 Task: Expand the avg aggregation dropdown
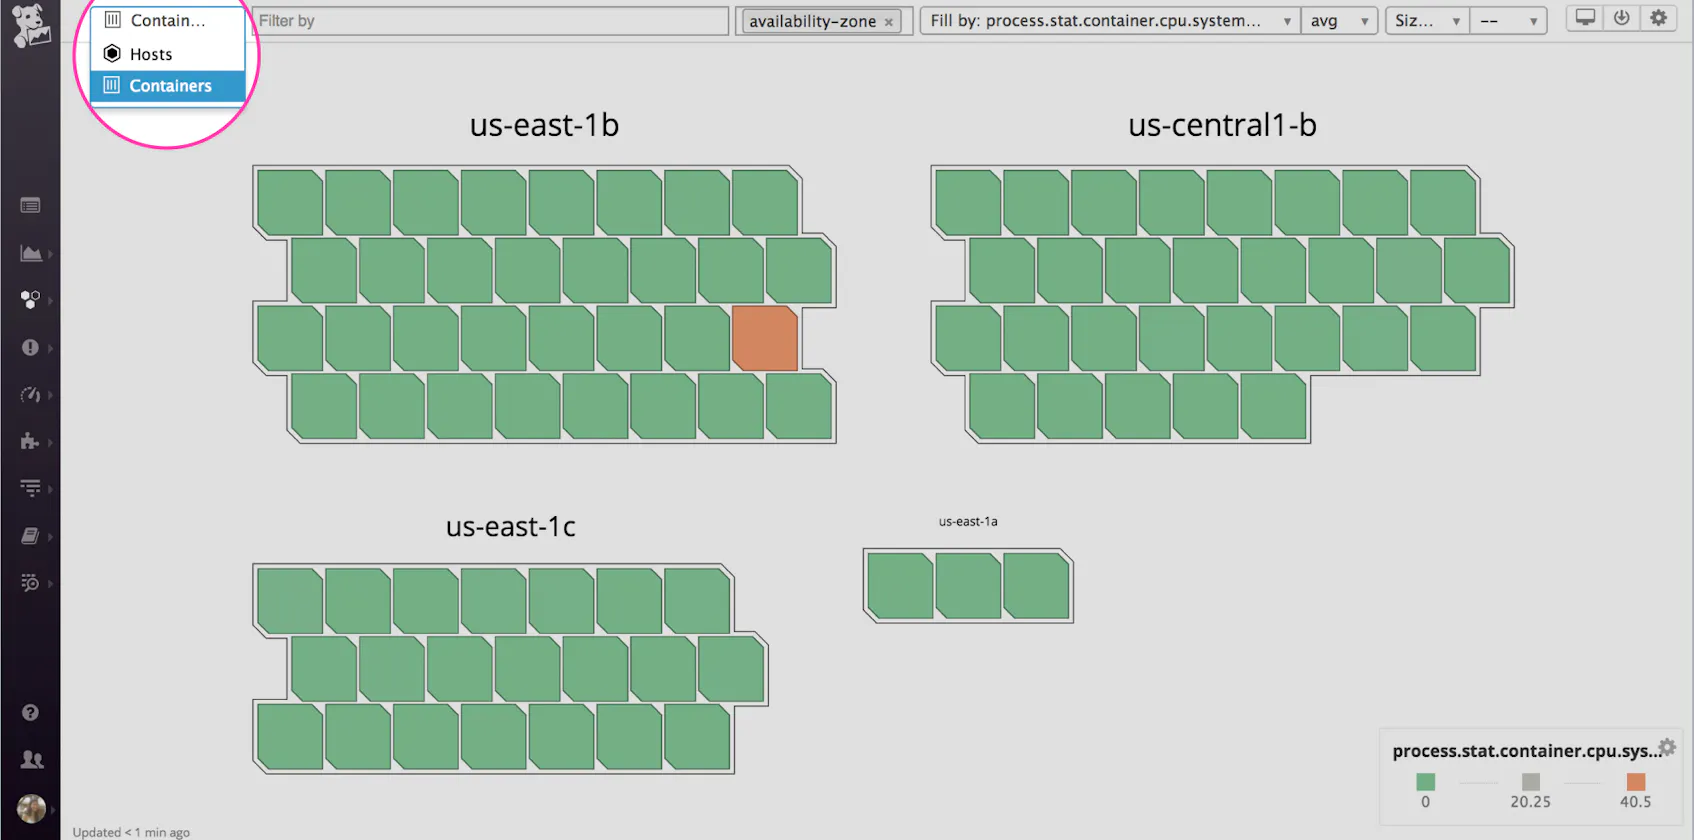click(1338, 21)
